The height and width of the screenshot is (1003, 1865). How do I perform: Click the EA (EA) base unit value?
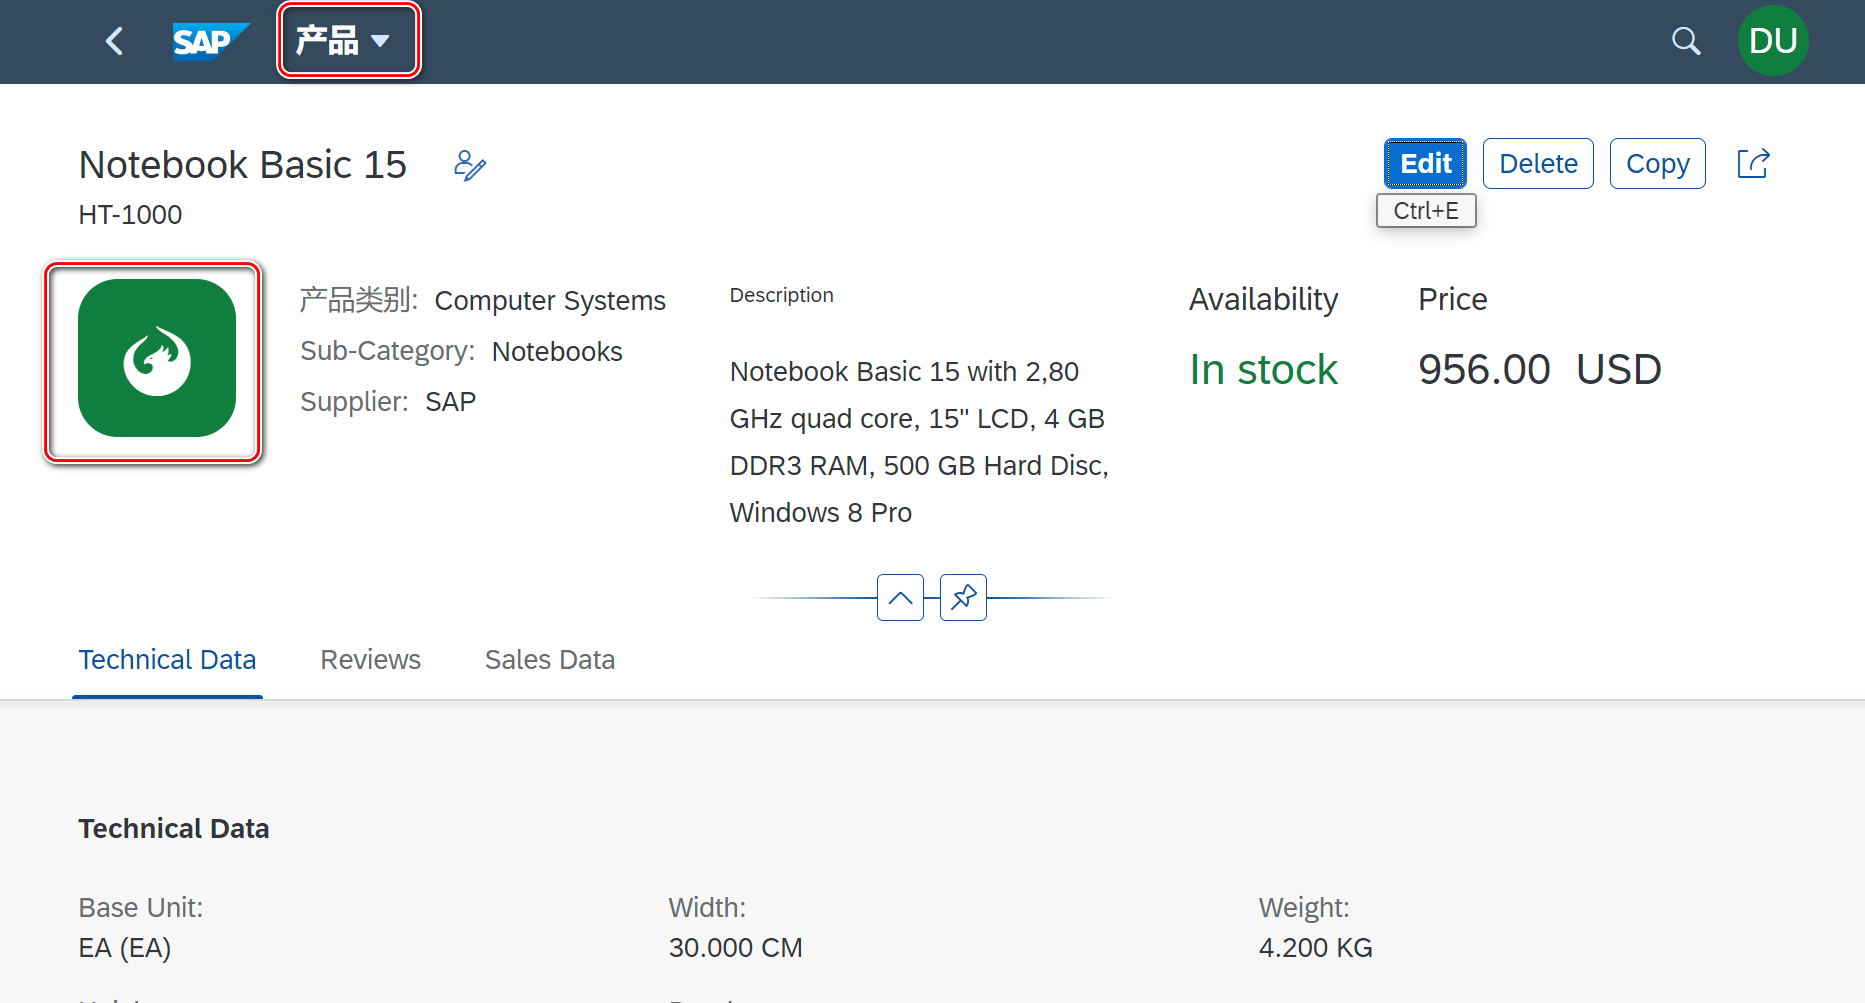tap(125, 948)
